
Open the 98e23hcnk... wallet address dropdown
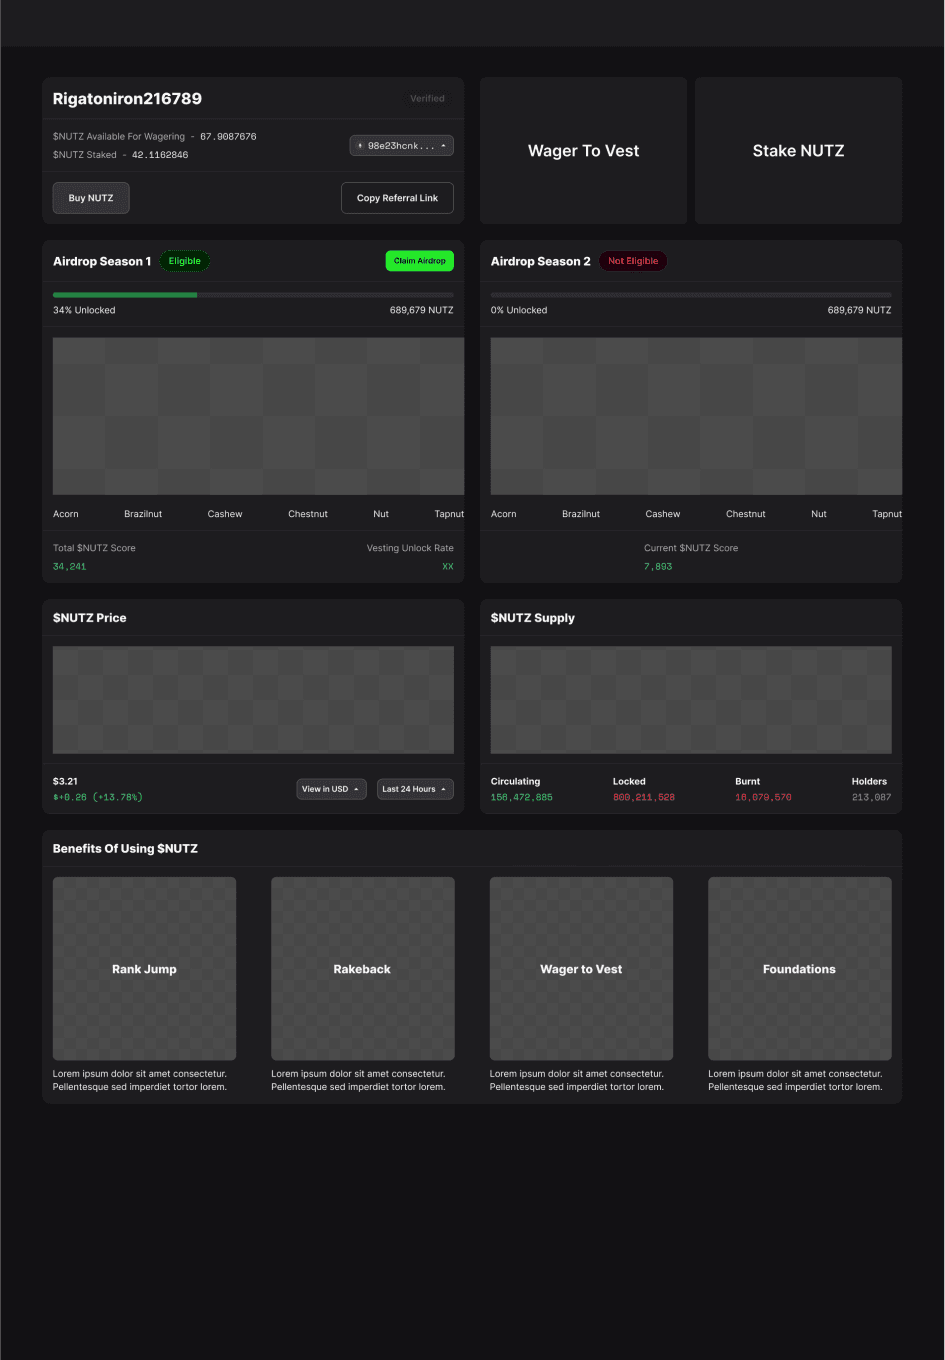click(x=401, y=146)
